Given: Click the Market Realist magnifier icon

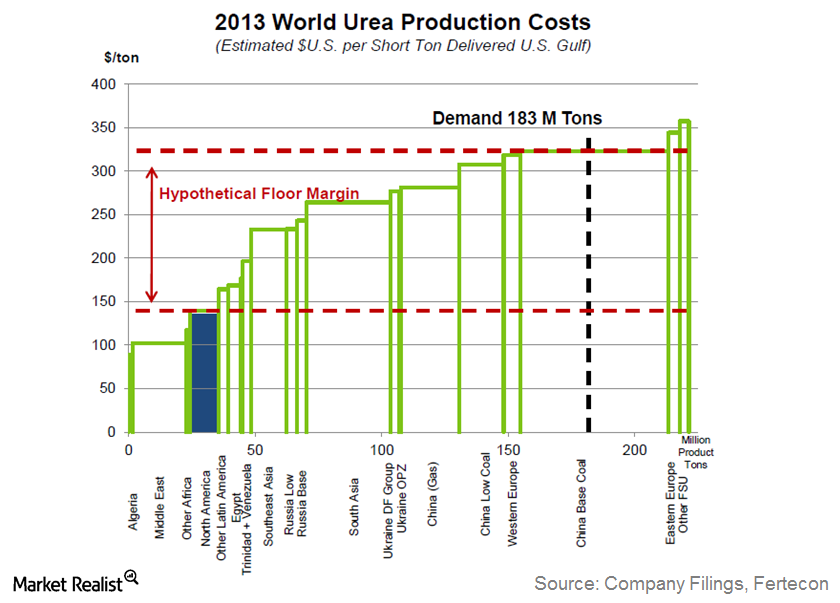Looking at the screenshot, I should 130,578.
